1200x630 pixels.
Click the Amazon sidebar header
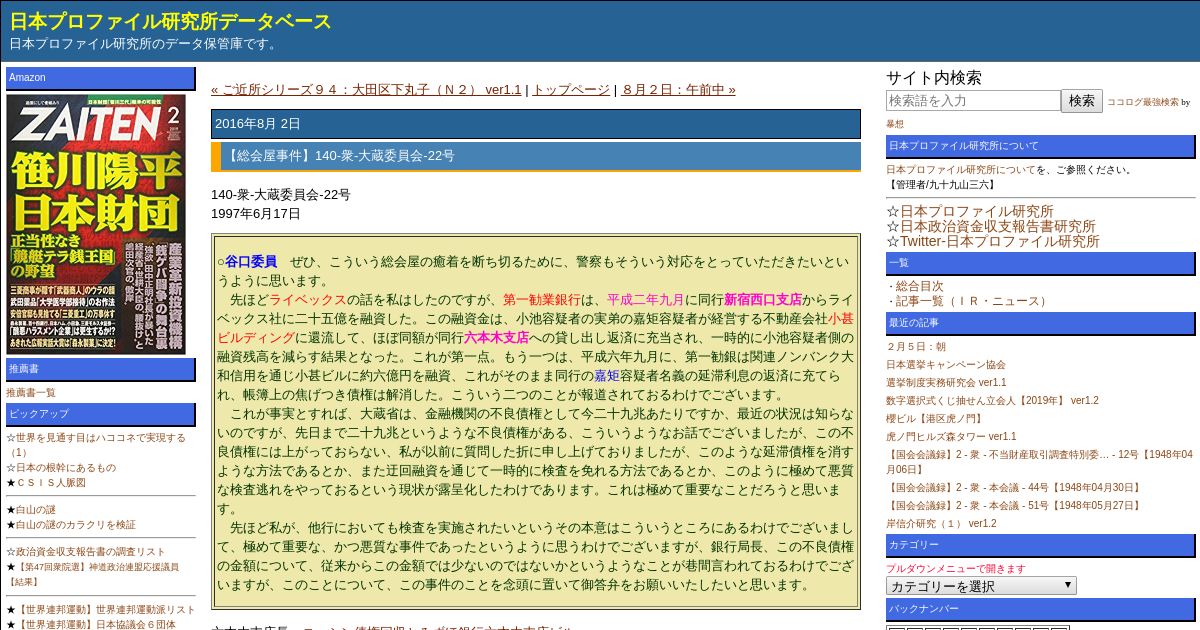pyautogui.click(x=101, y=78)
